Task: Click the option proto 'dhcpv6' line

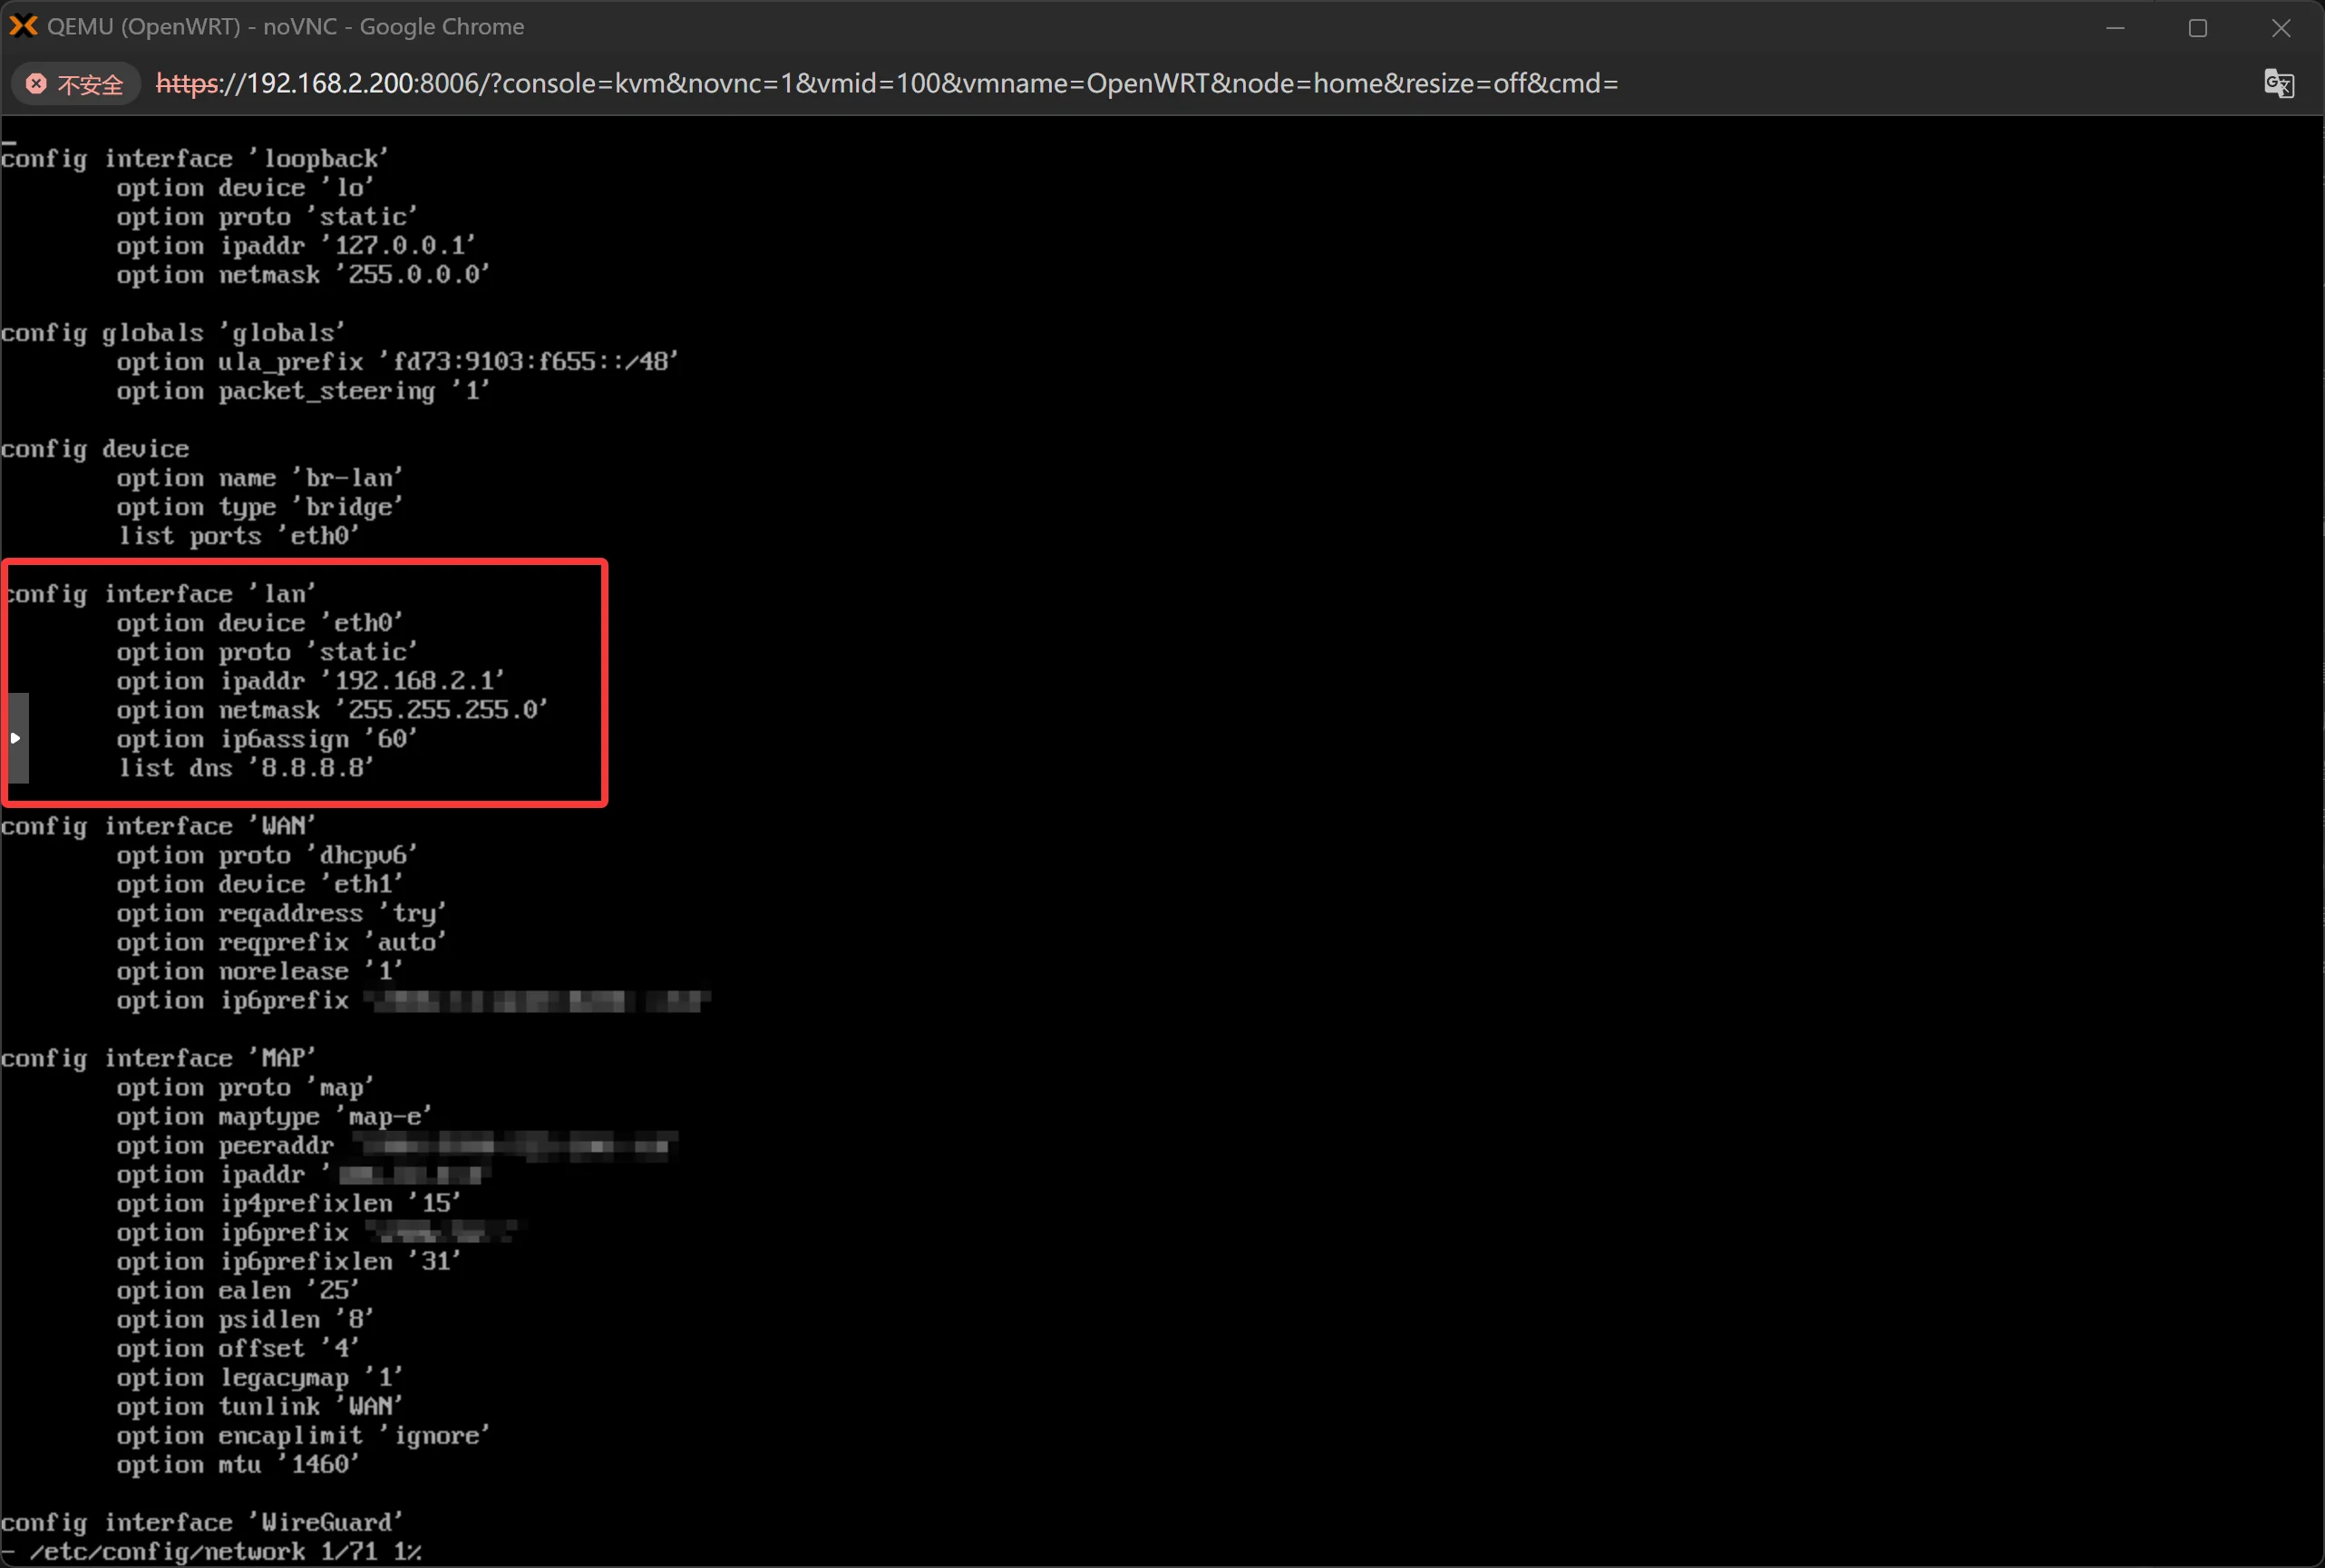Action: pos(266,855)
